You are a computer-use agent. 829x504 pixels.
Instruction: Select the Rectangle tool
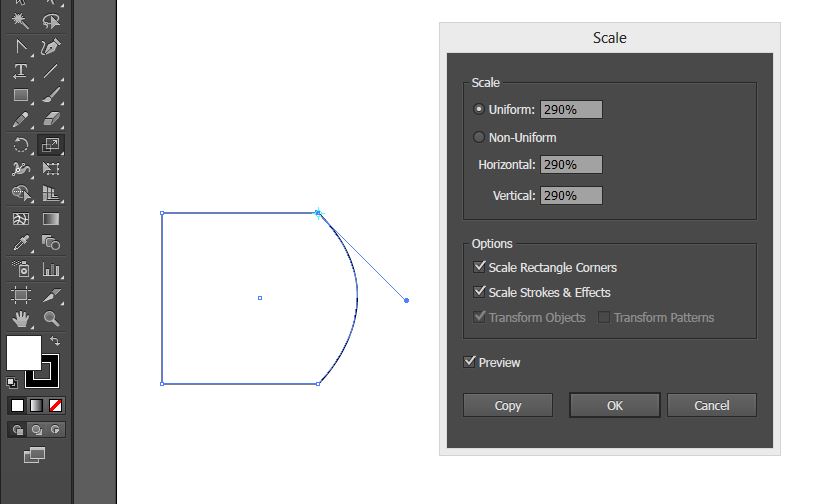[x=21, y=95]
